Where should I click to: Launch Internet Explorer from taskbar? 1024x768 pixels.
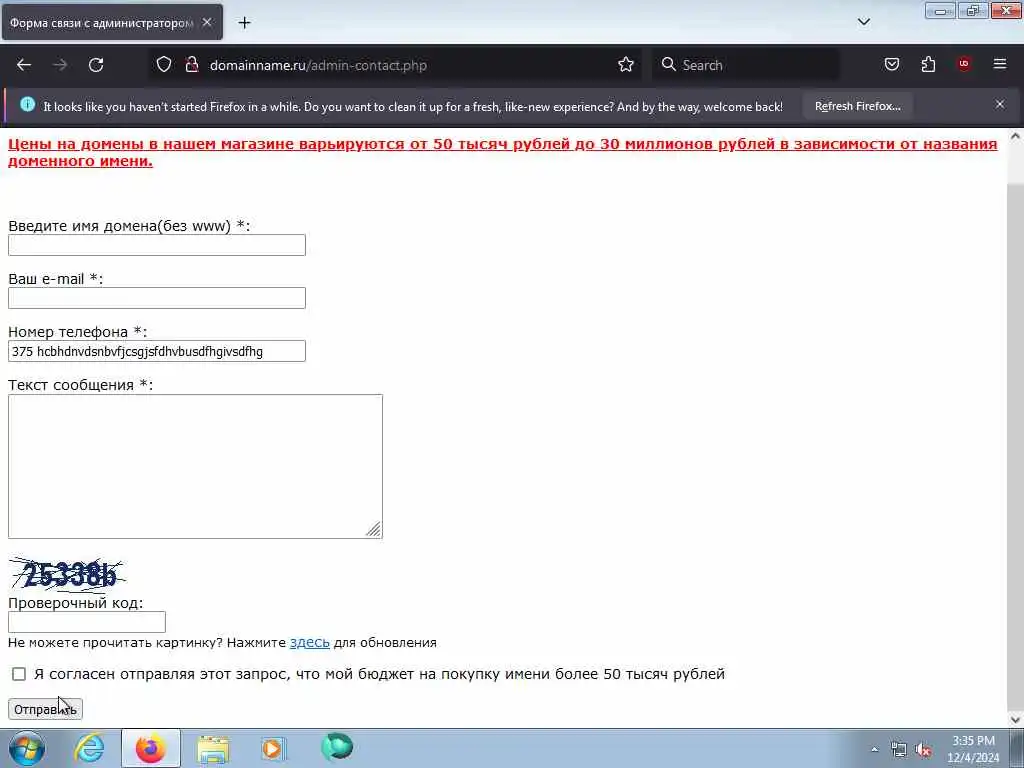[89, 748]
